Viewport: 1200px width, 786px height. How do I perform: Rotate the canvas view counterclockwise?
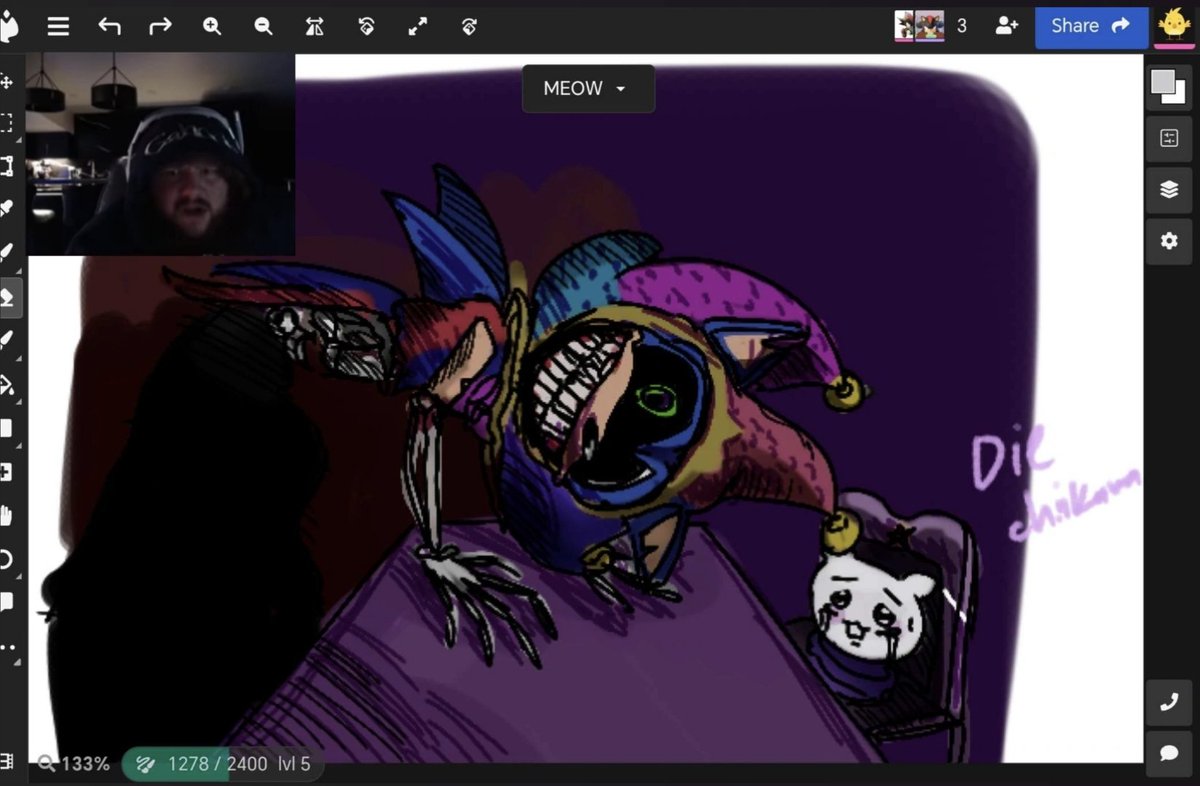click(x=366, y=27)
